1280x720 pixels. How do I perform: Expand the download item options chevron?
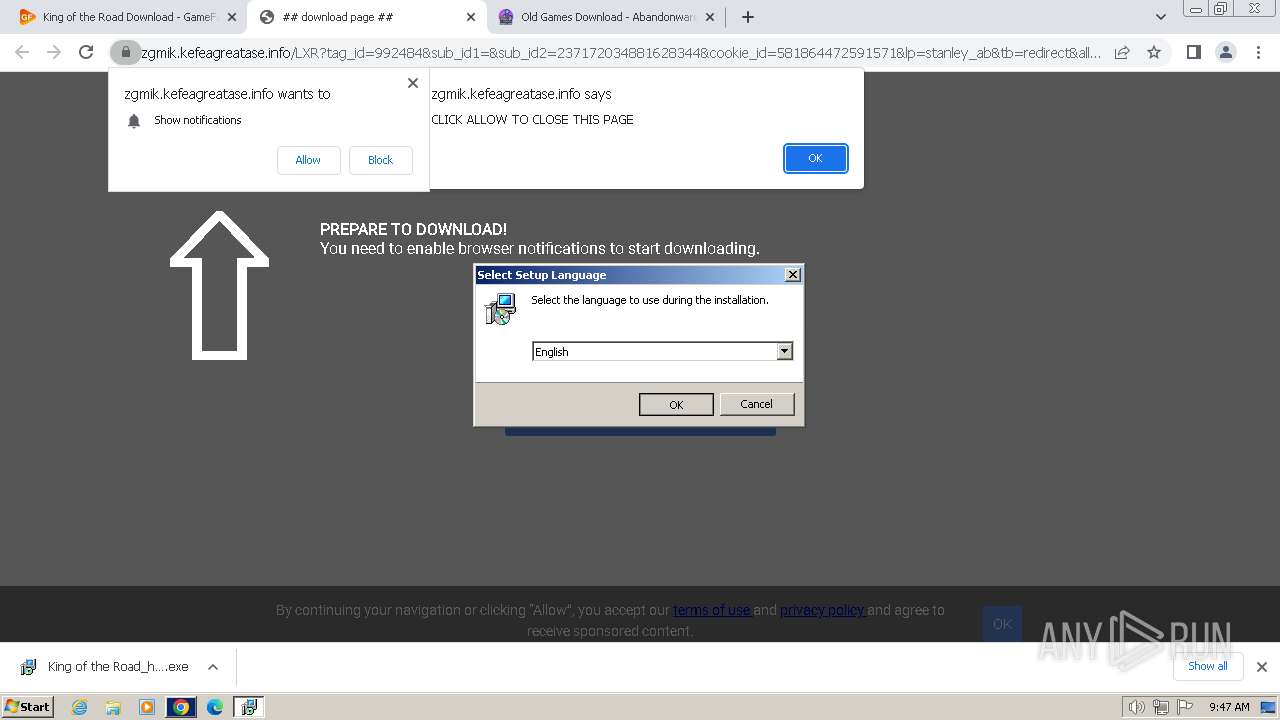point(213,667)
